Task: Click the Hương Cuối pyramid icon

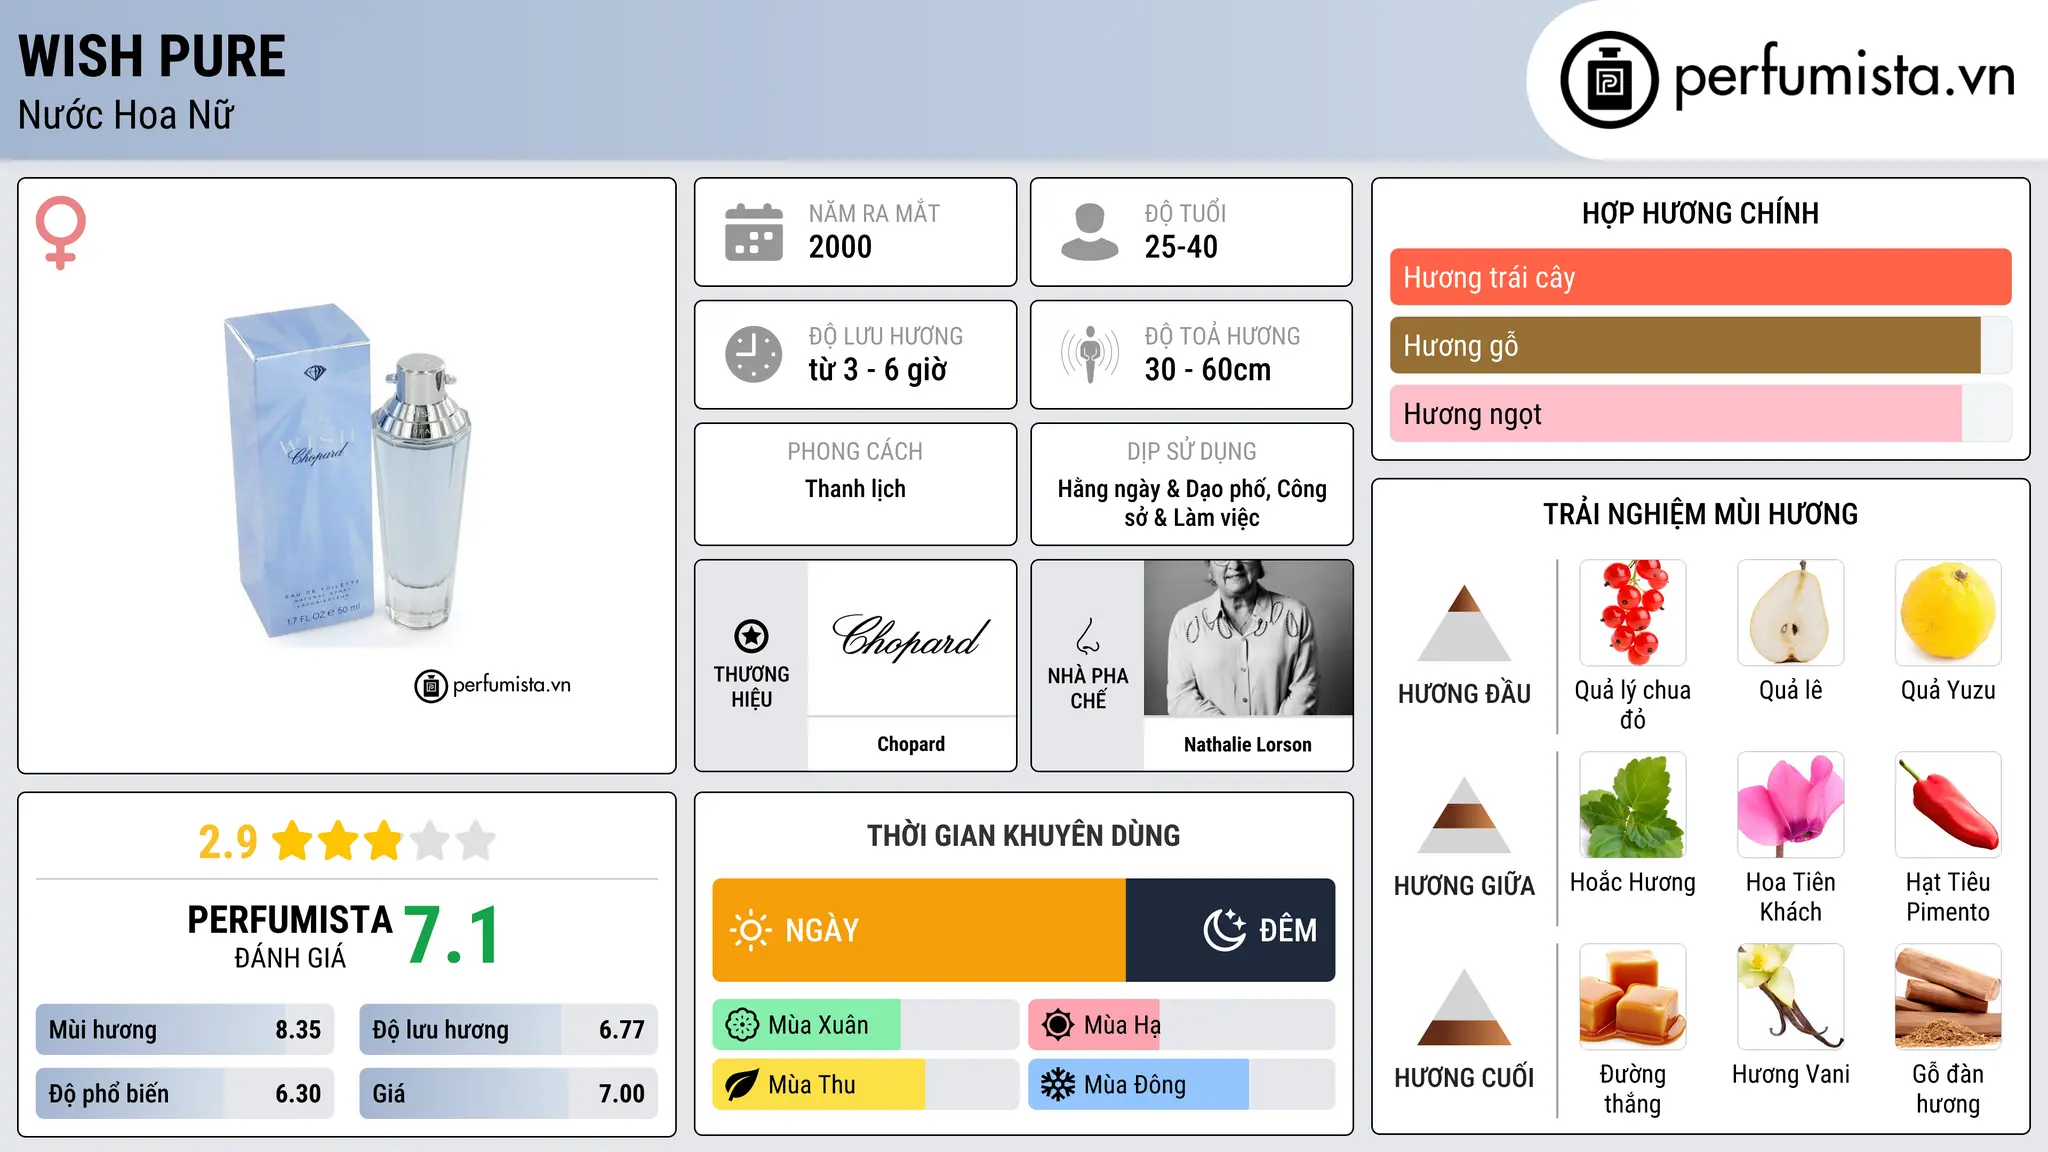Action: [1464, 1007]
